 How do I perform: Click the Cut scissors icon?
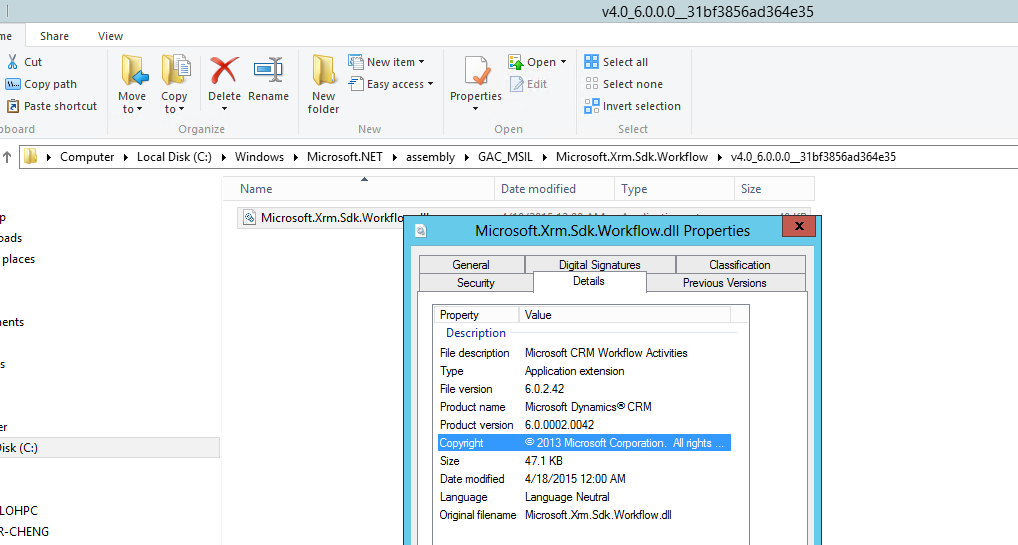tap(12, 62)
